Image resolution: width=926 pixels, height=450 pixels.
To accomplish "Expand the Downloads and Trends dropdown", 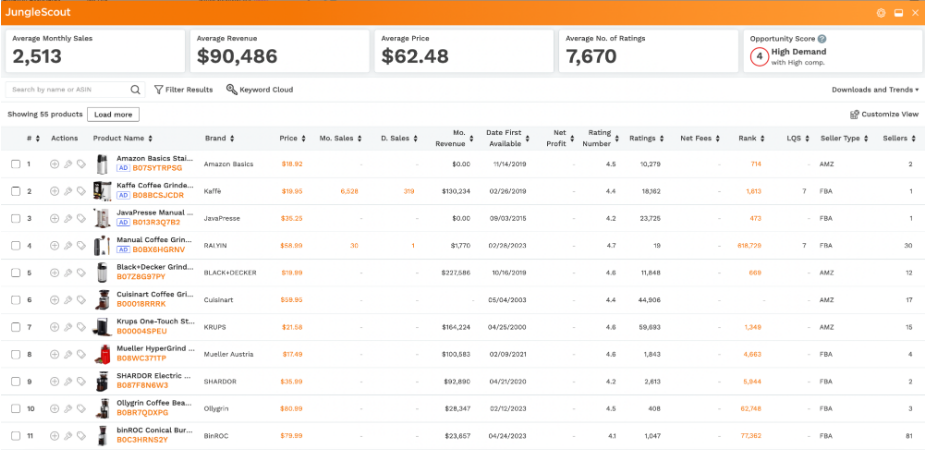I will click(875, 90).
